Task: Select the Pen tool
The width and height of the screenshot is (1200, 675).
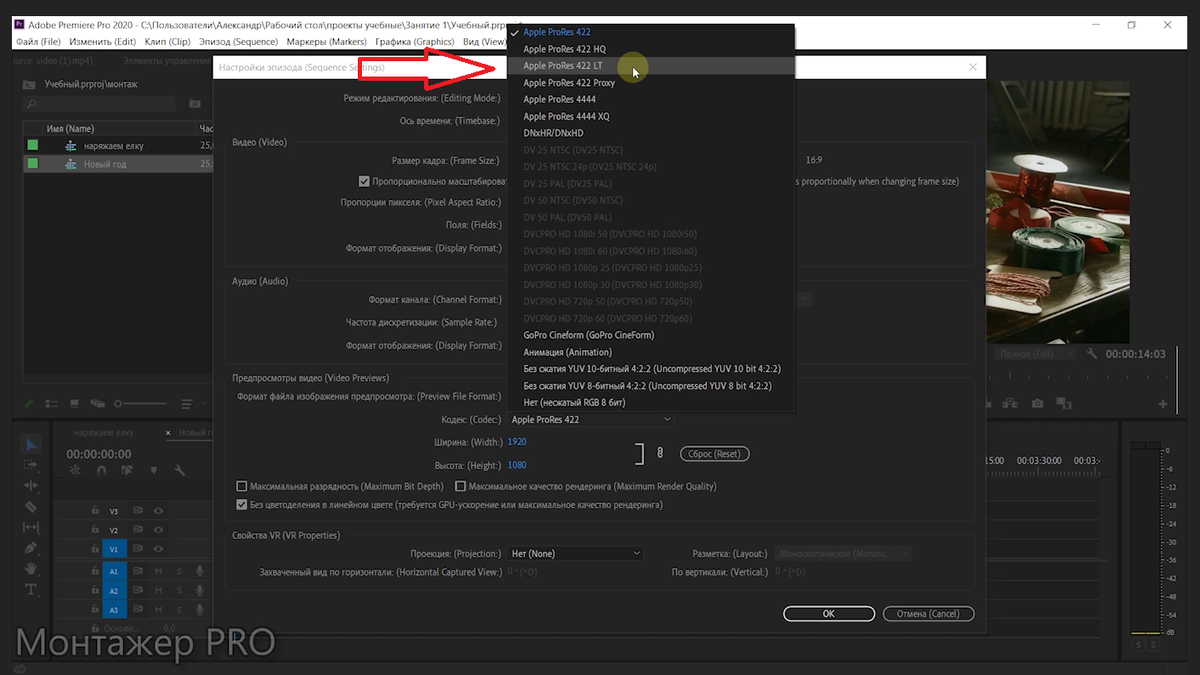Action: (x=31, y=548)
